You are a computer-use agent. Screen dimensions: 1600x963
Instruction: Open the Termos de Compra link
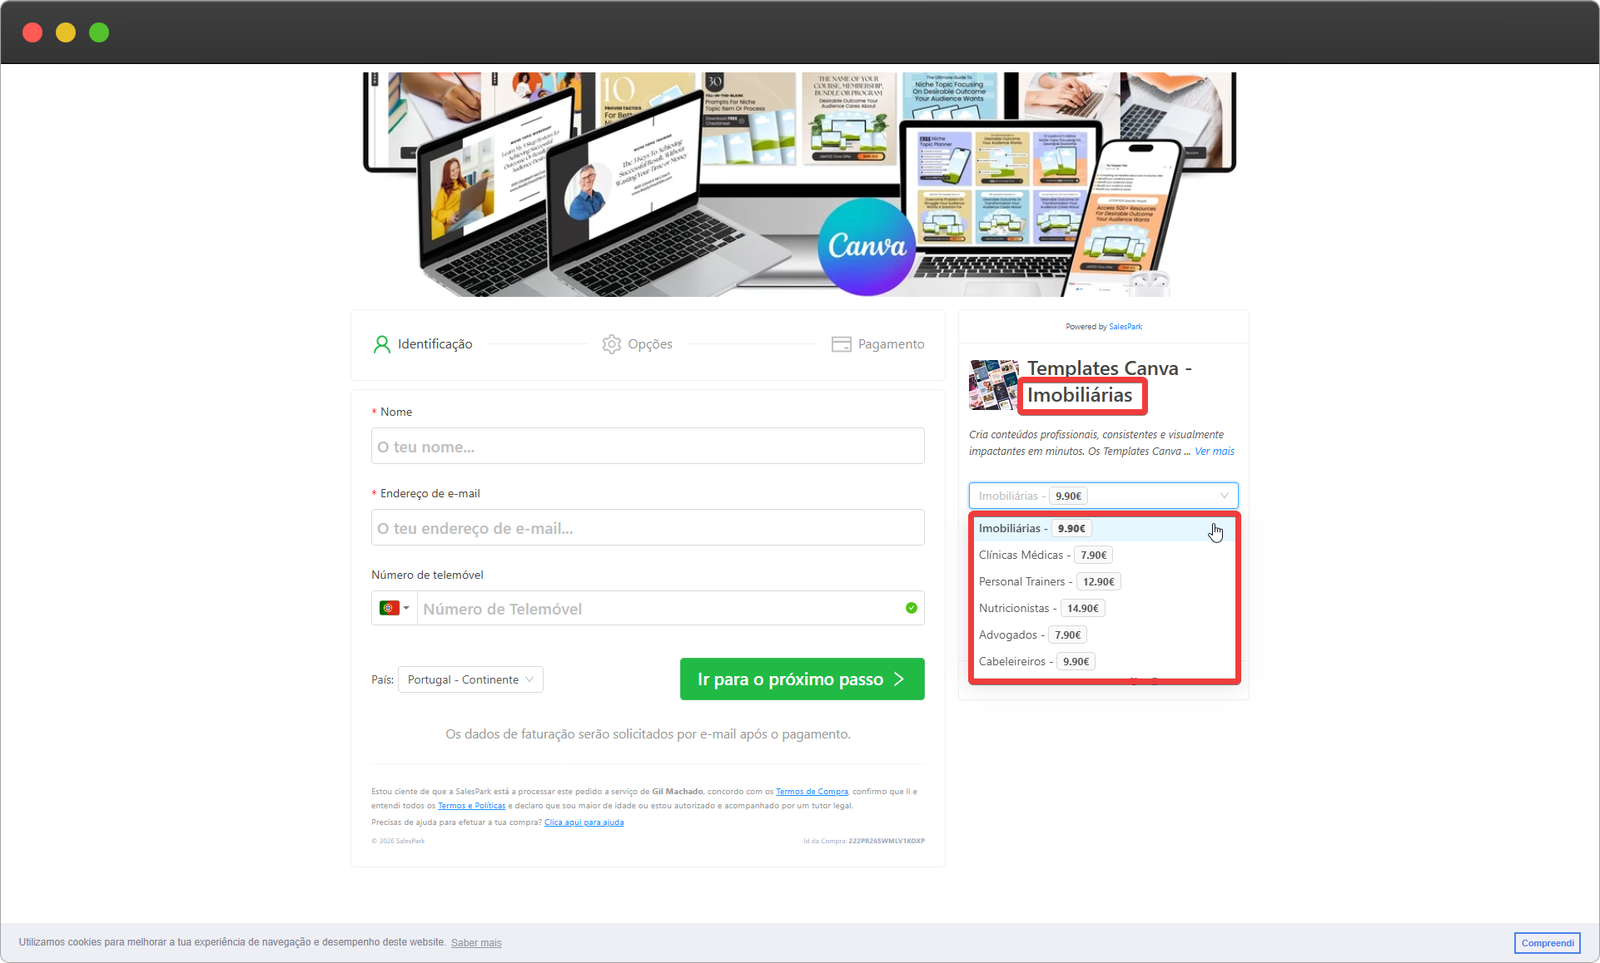point(811,792)
